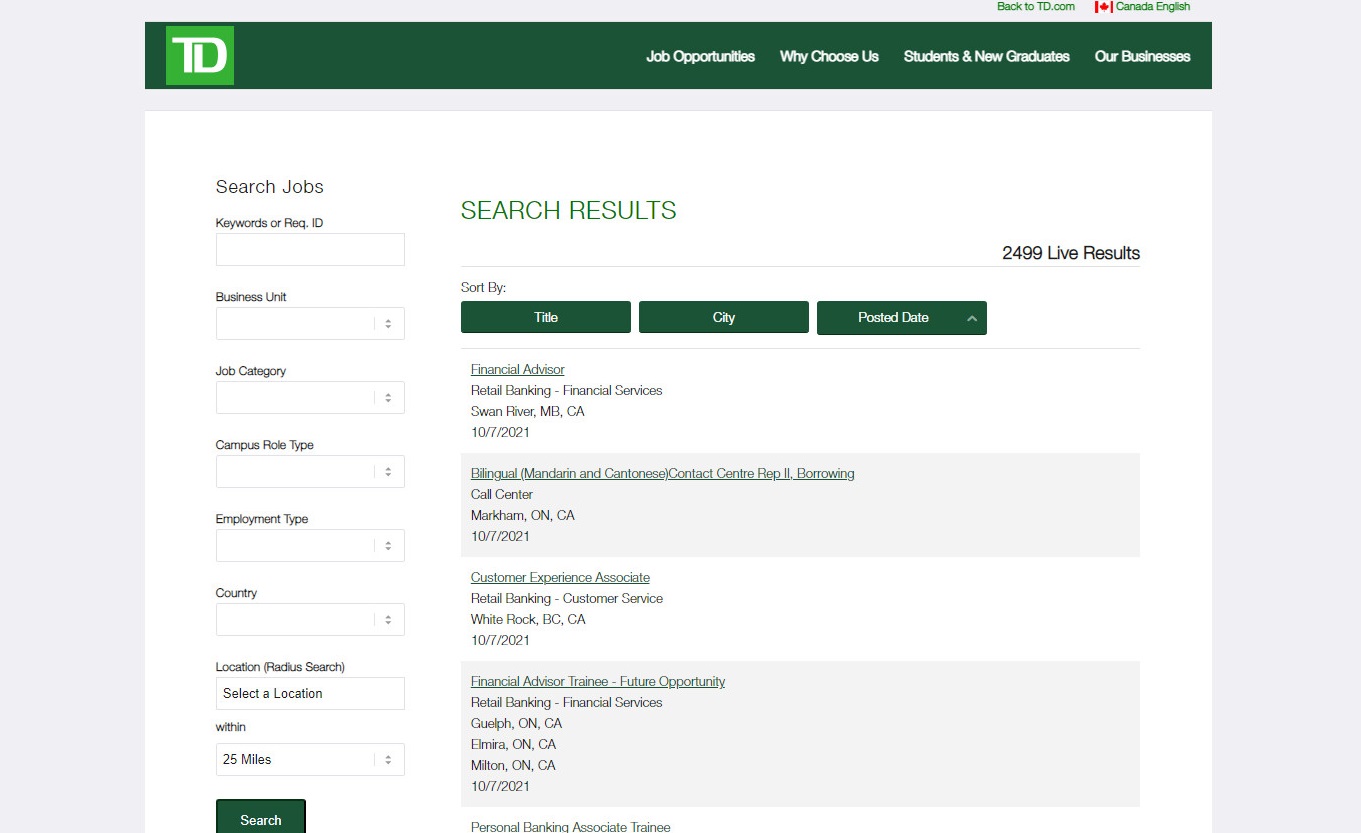Click the Posted Date sort arrow icon
Viewport: 1361px width, 833px height.
click(x=971, y=318)
